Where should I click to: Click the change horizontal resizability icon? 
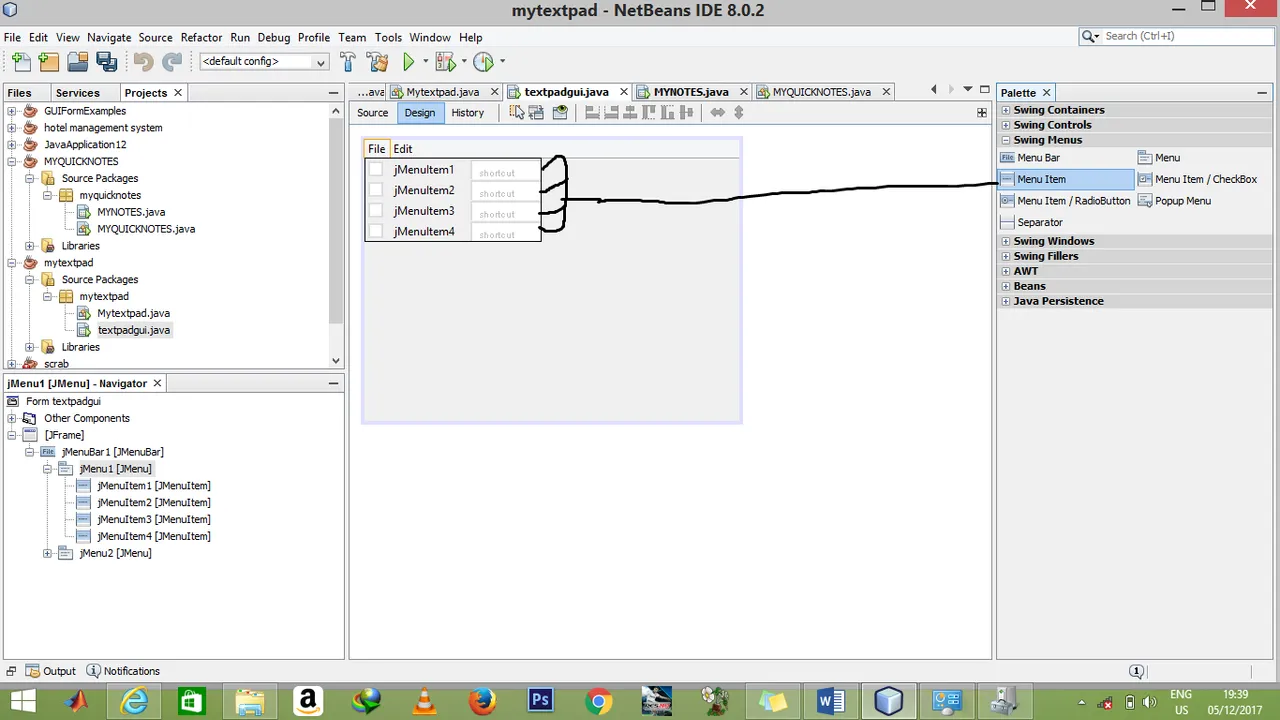[x=717, y=112]
